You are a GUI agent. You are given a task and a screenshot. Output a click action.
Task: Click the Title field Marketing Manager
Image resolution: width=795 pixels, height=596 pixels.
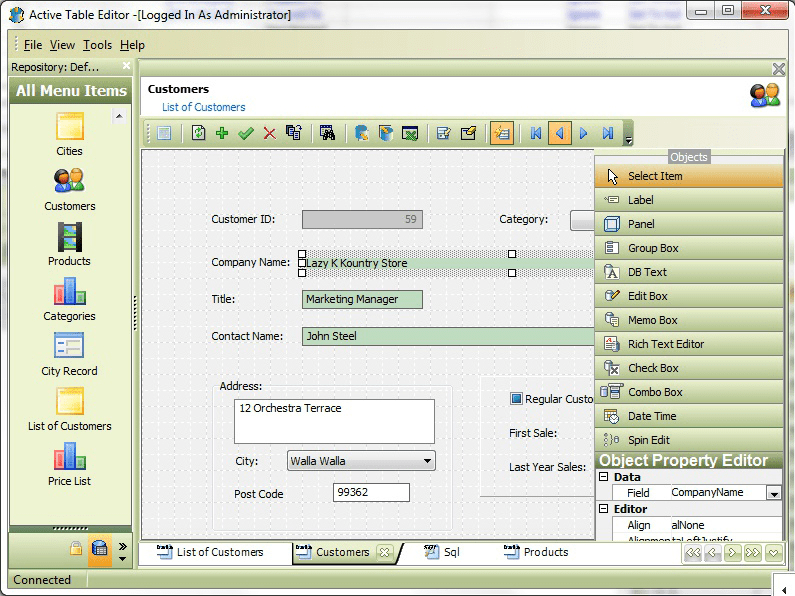(362, 300)
